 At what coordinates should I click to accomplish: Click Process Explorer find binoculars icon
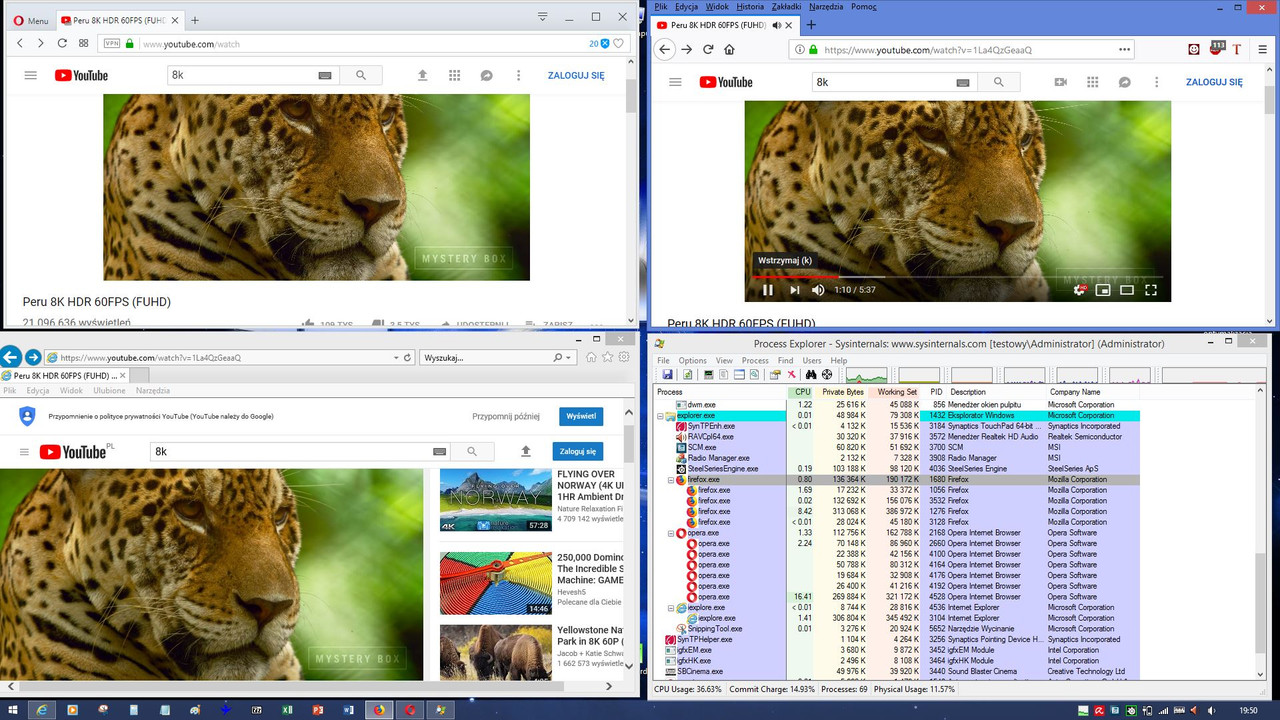click(811, 375)
